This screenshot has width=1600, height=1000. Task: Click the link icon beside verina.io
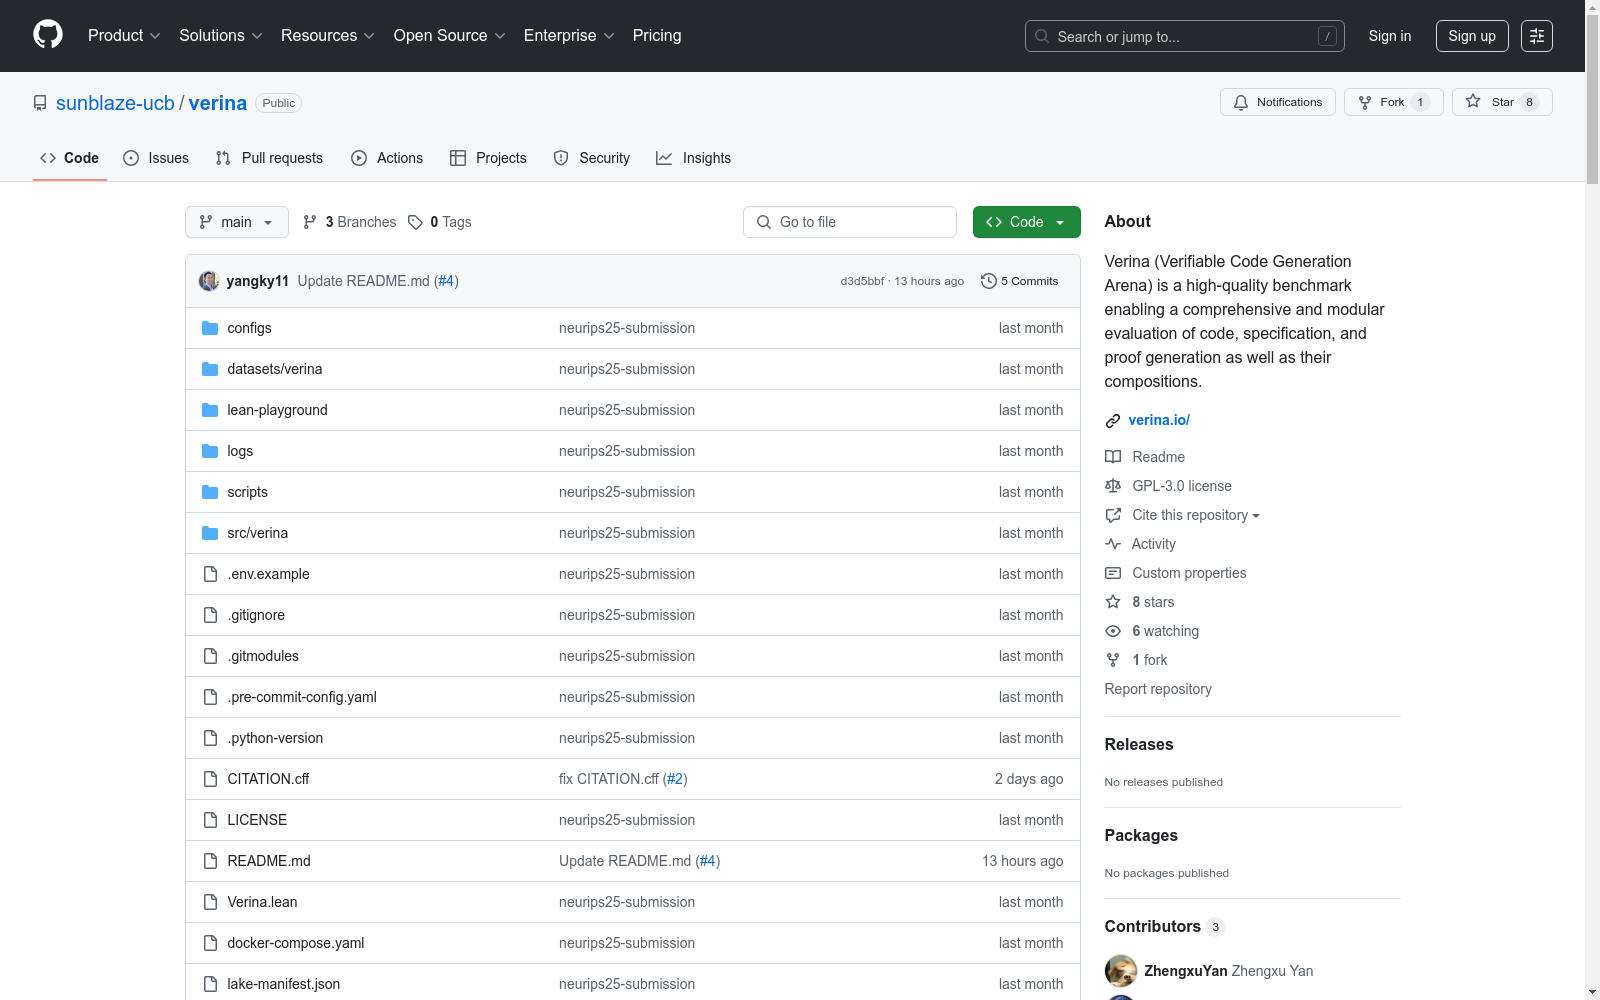(1113, 421)
